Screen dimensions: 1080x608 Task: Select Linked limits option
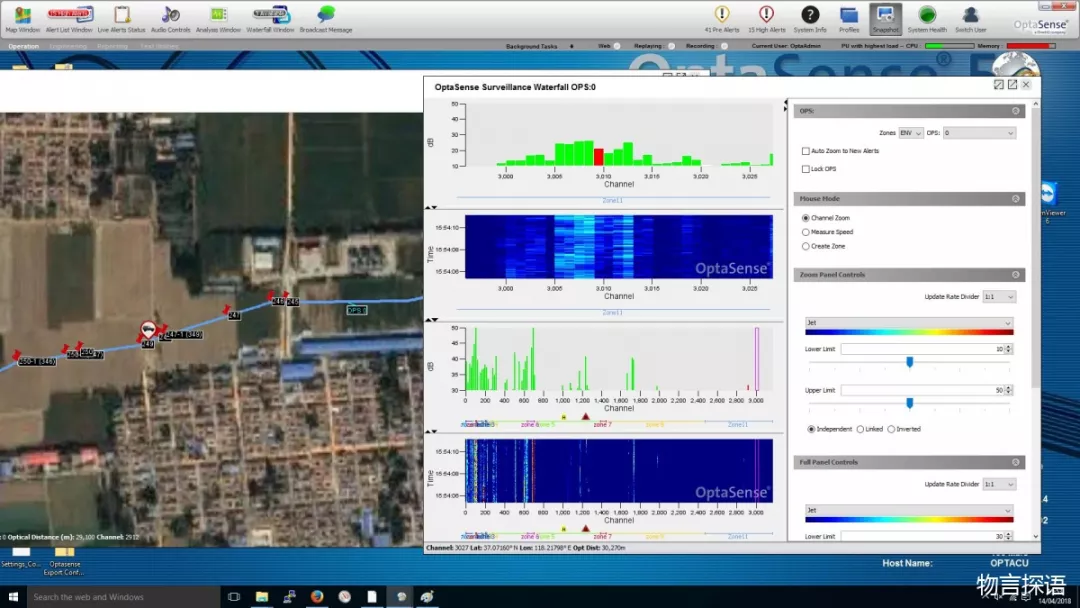coord(860,429)
